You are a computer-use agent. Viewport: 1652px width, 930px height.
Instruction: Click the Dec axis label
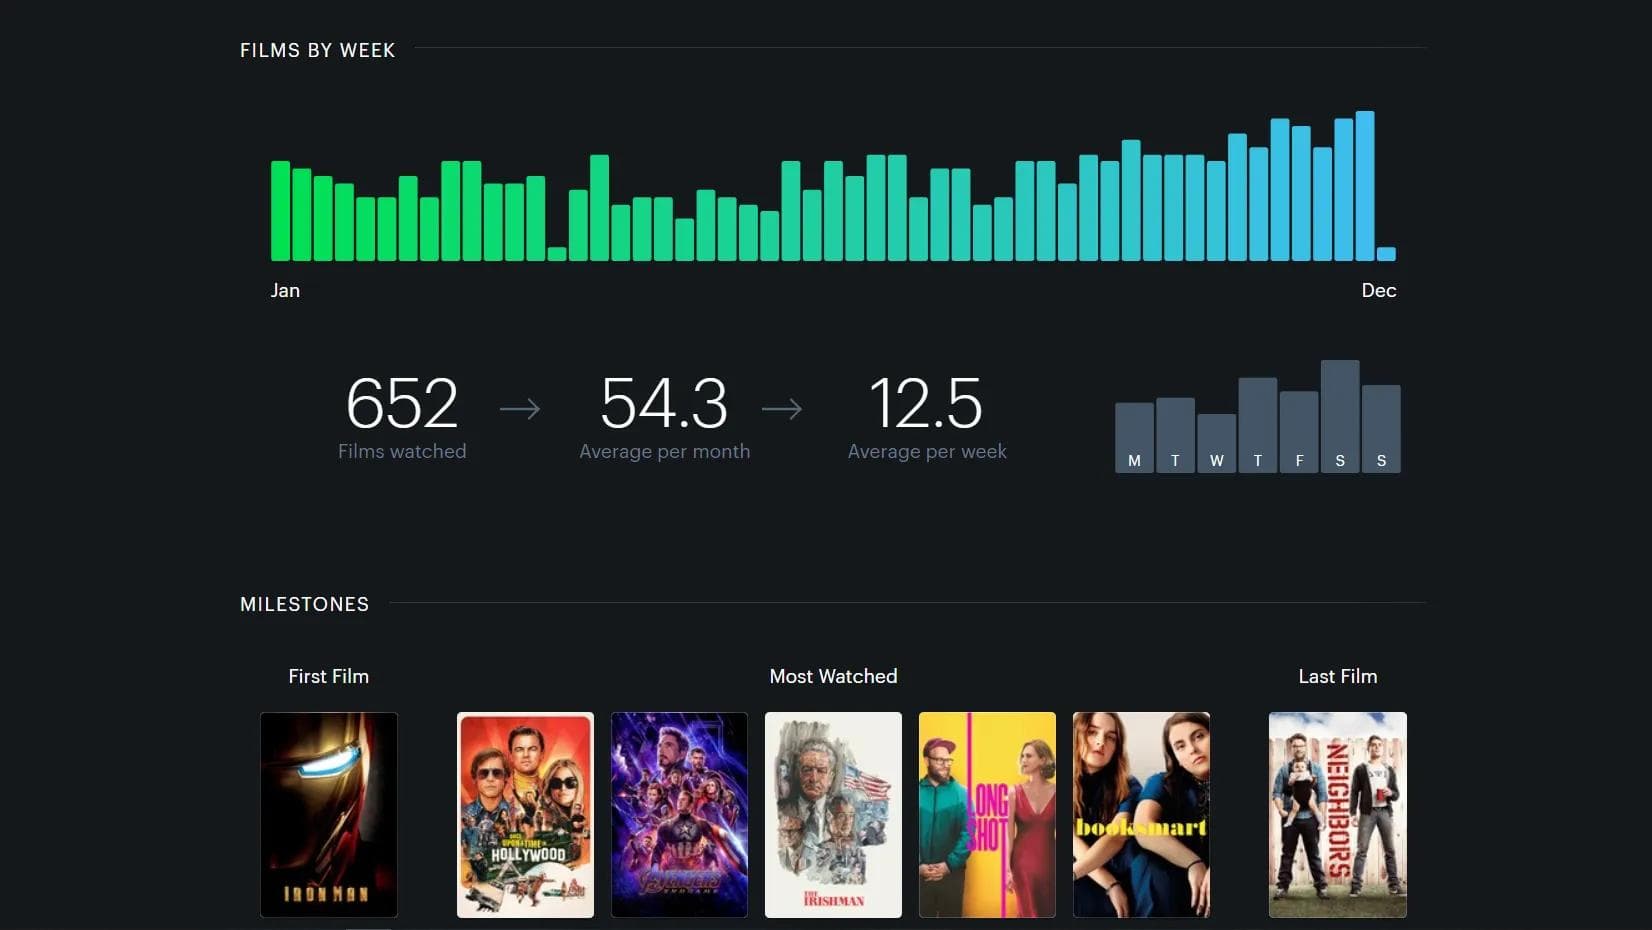click(1379, 290)
